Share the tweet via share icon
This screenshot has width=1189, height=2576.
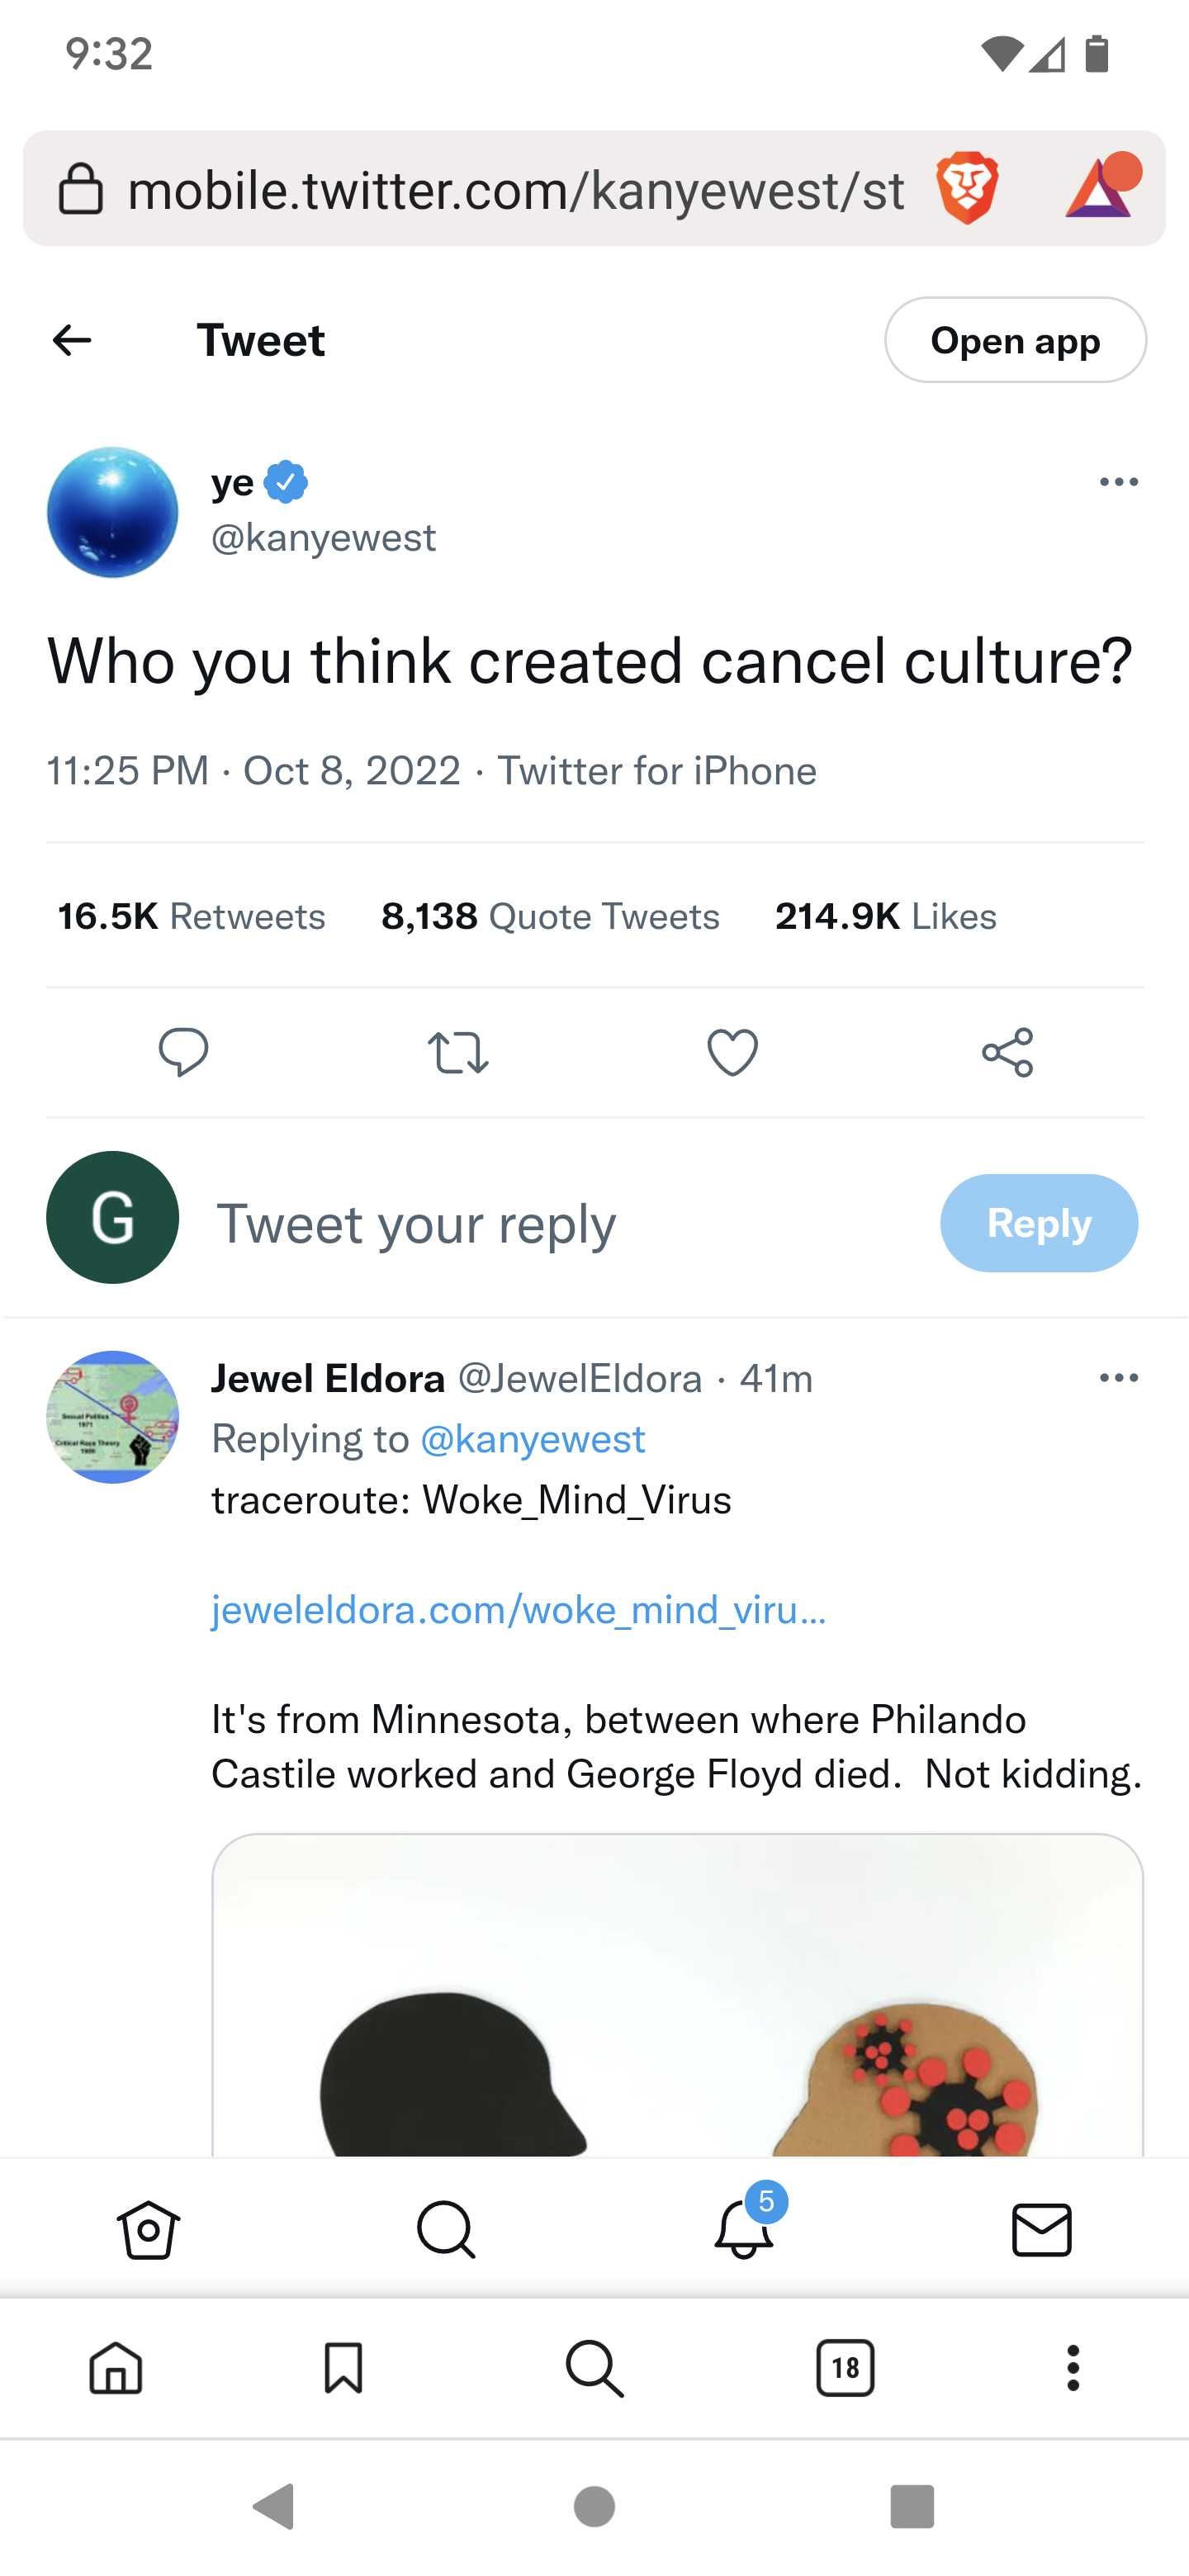coord(1007,1052)
